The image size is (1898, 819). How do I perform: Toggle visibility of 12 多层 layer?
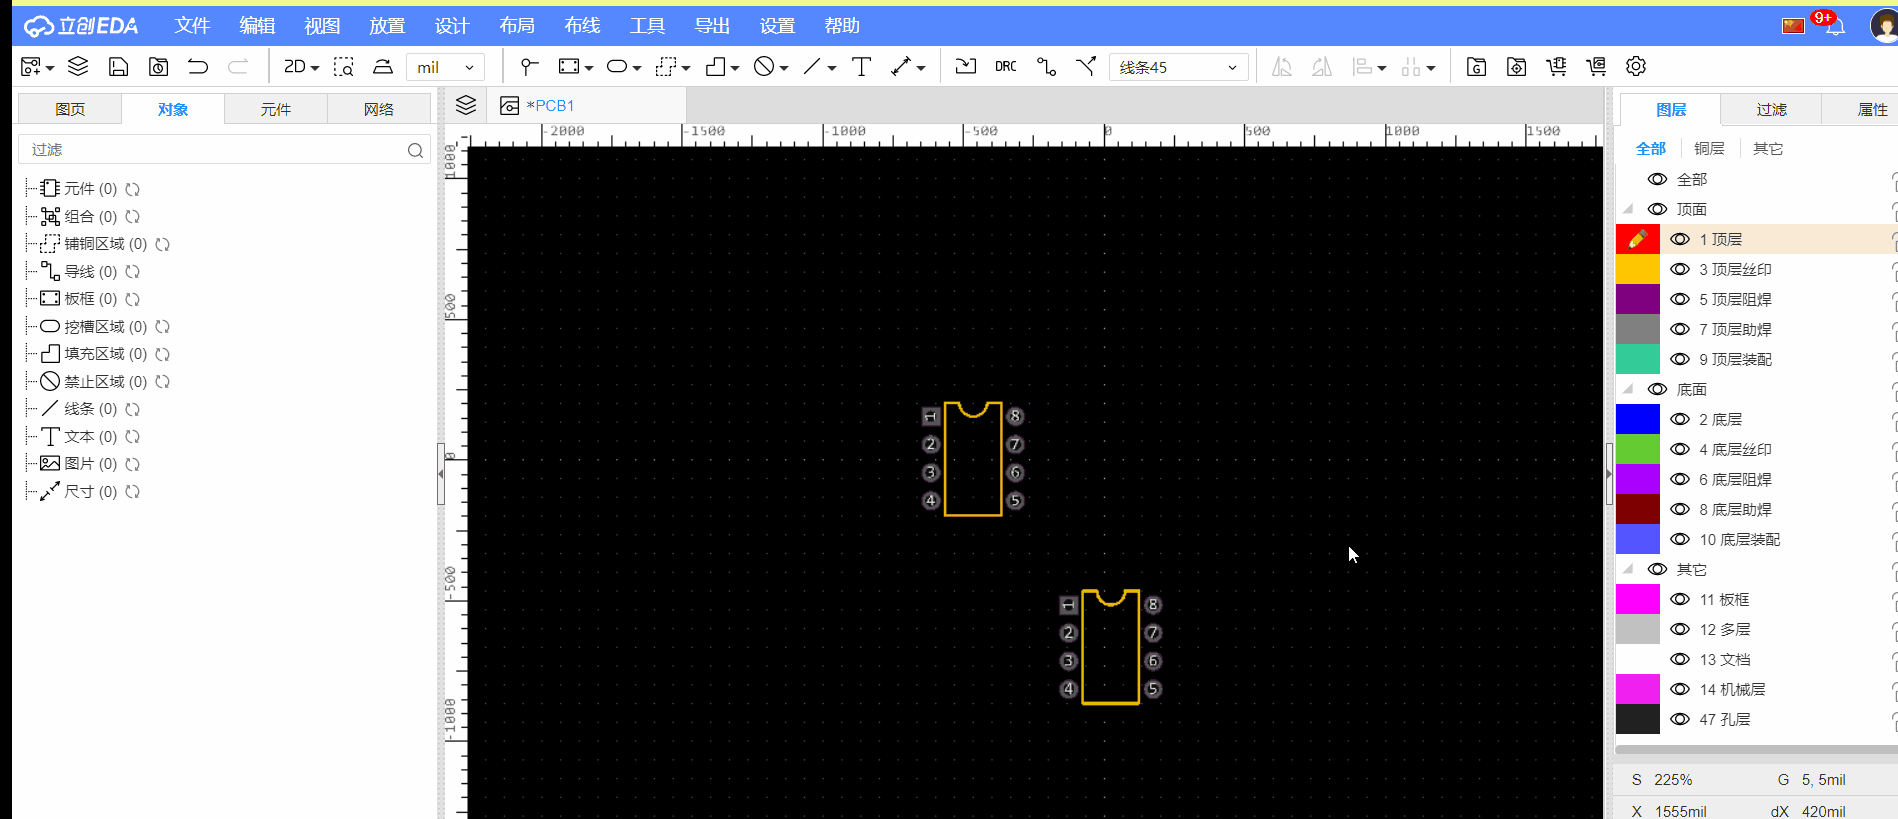1680,629
